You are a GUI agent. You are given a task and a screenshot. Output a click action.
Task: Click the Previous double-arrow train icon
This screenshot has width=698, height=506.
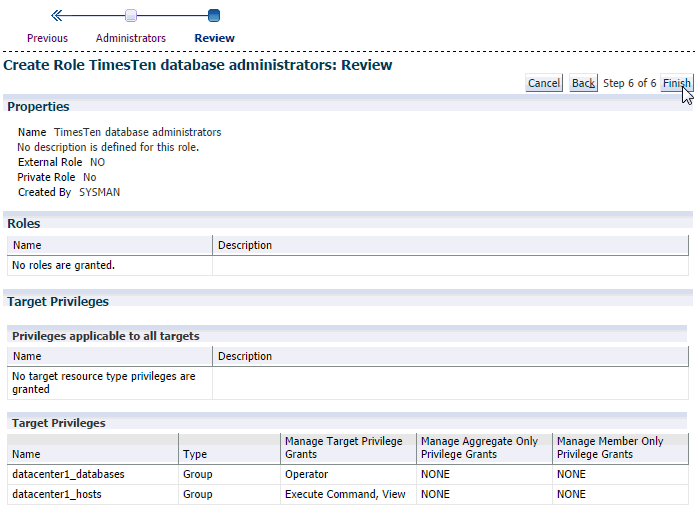tap(57, 16)
